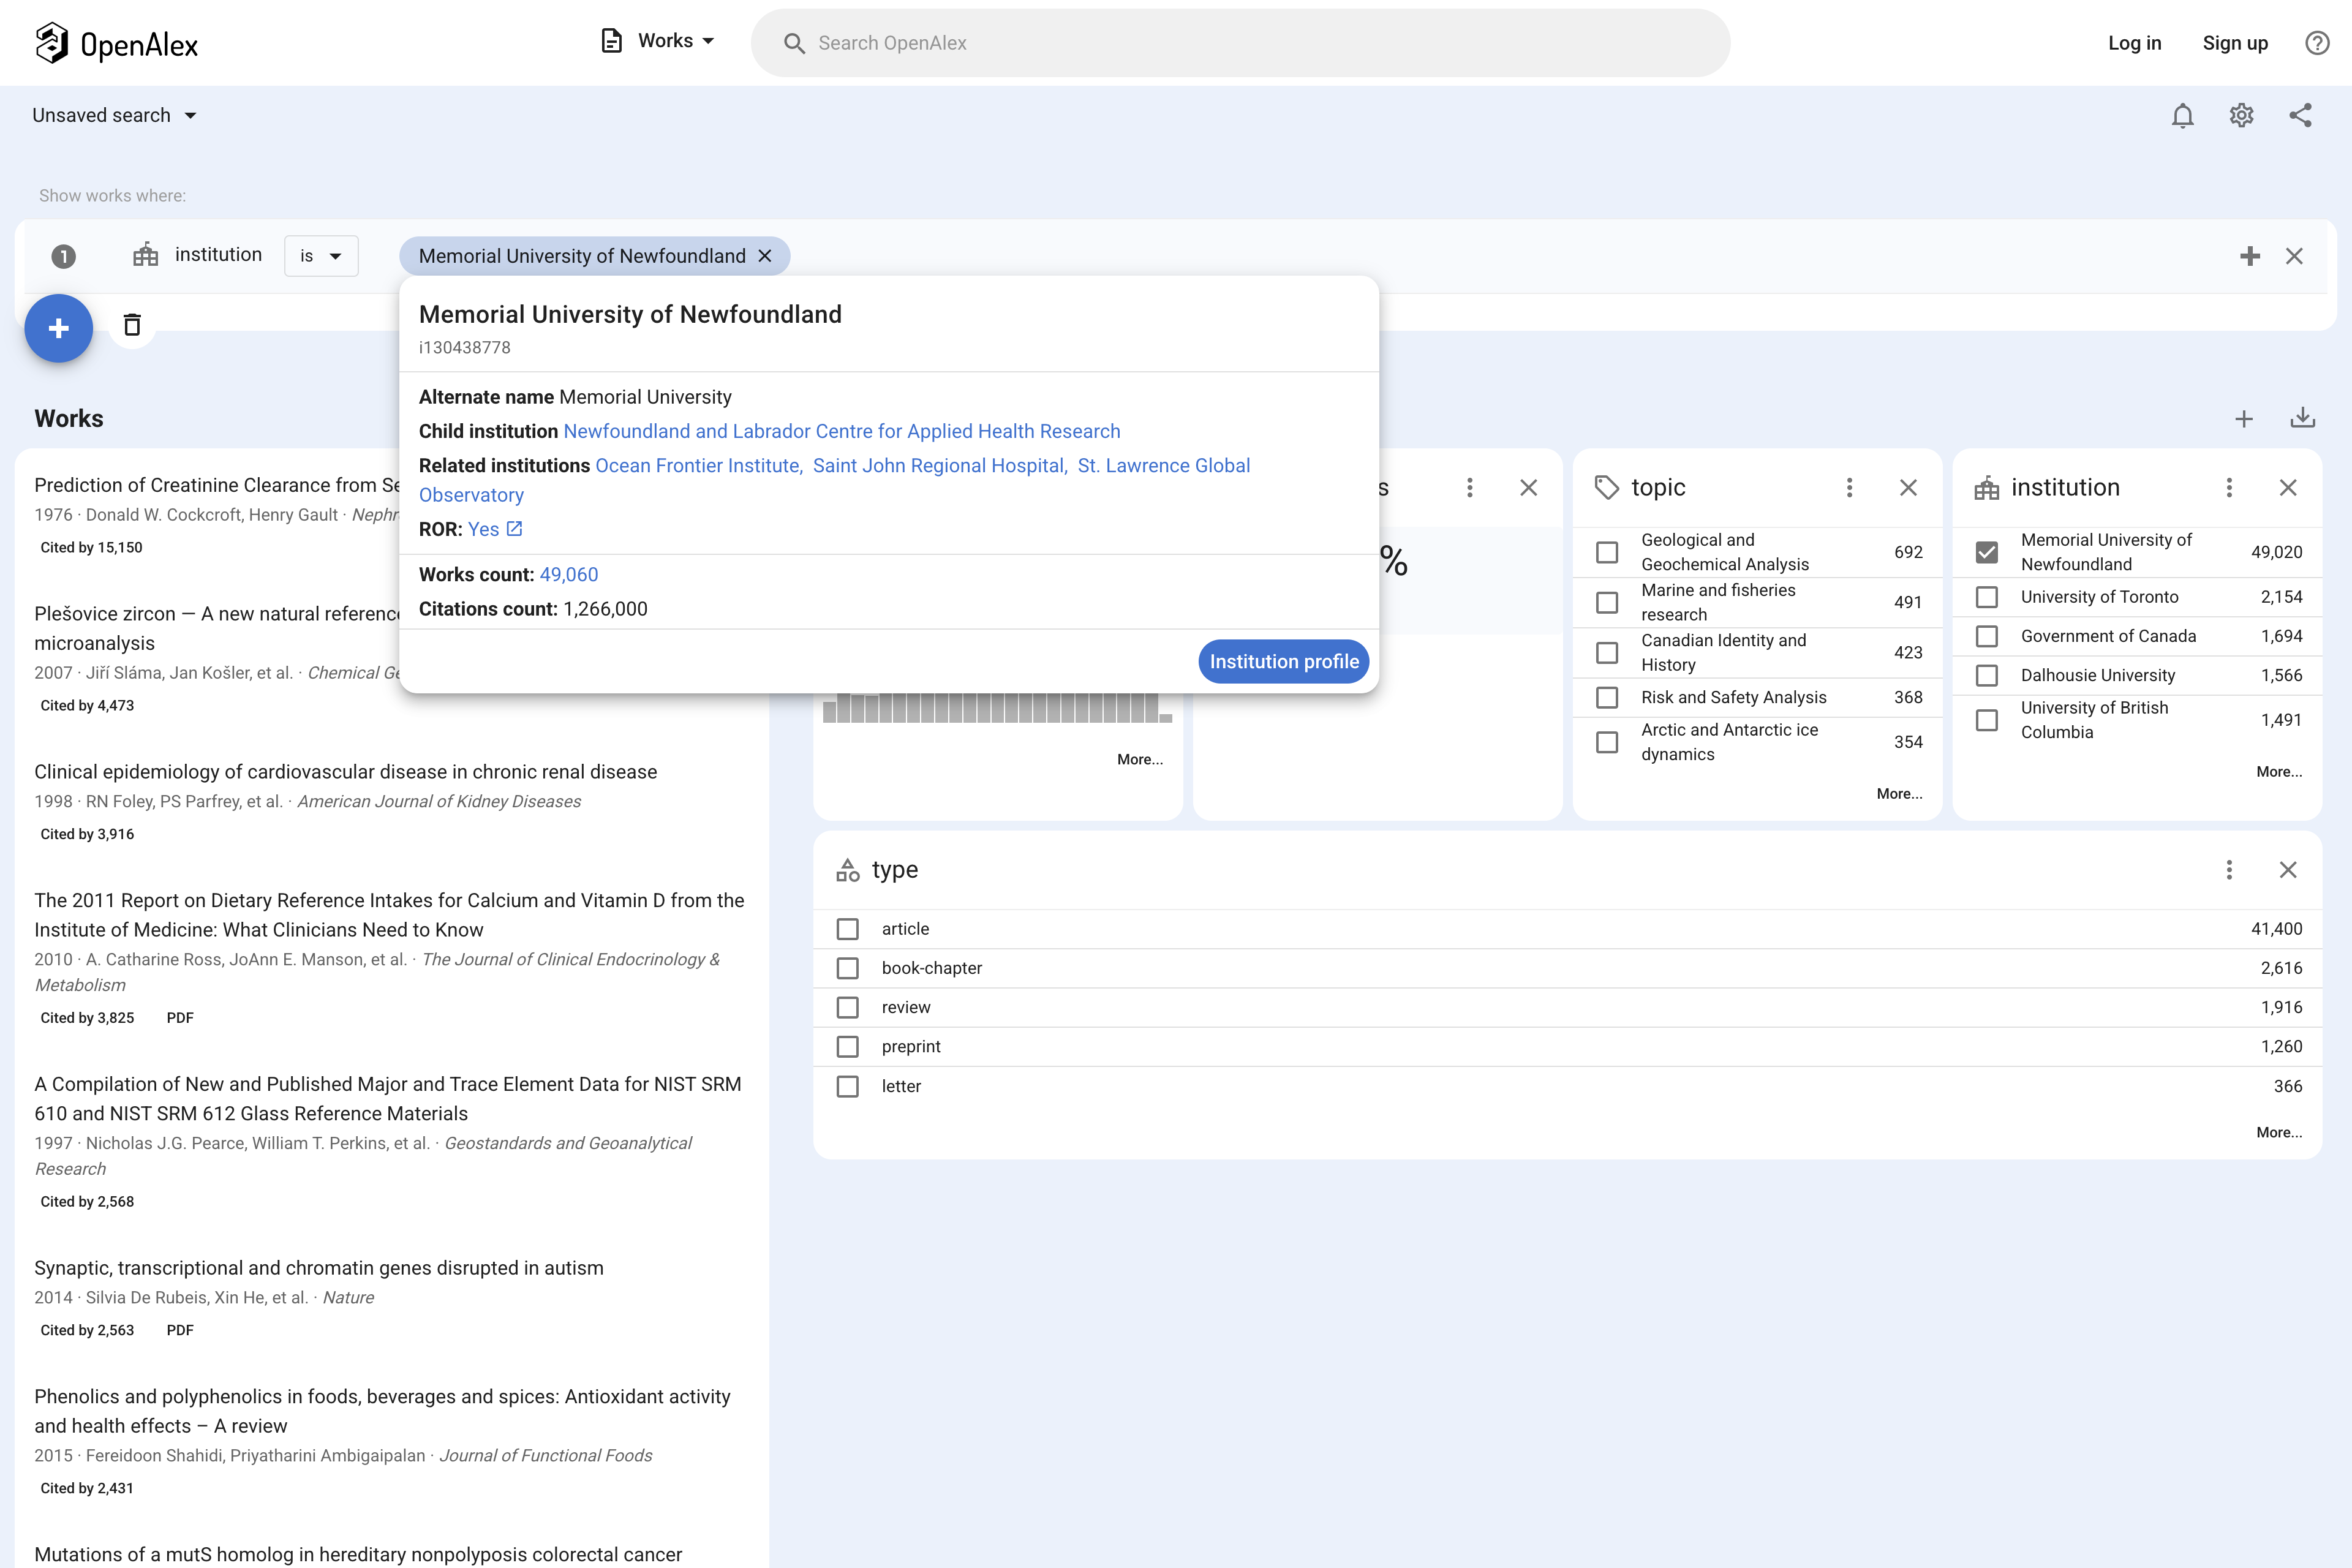Open topic panel three-dot menu
2352x1568 pixels.
(1849, 488)
